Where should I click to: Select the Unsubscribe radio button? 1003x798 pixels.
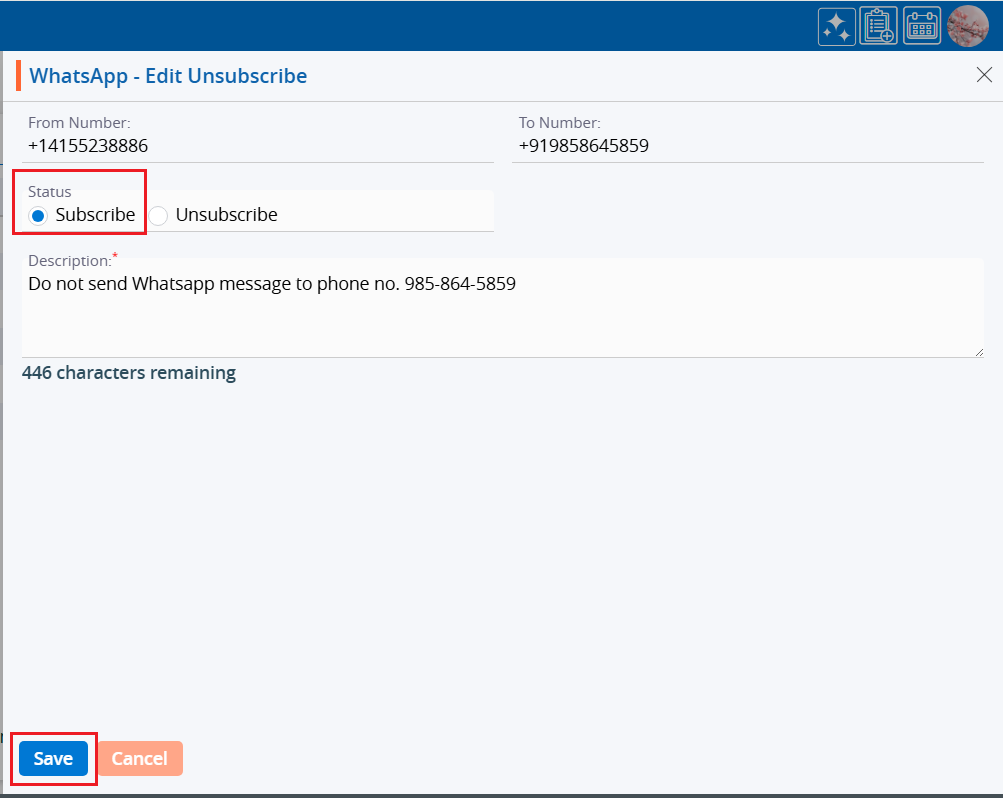[158, 215]
